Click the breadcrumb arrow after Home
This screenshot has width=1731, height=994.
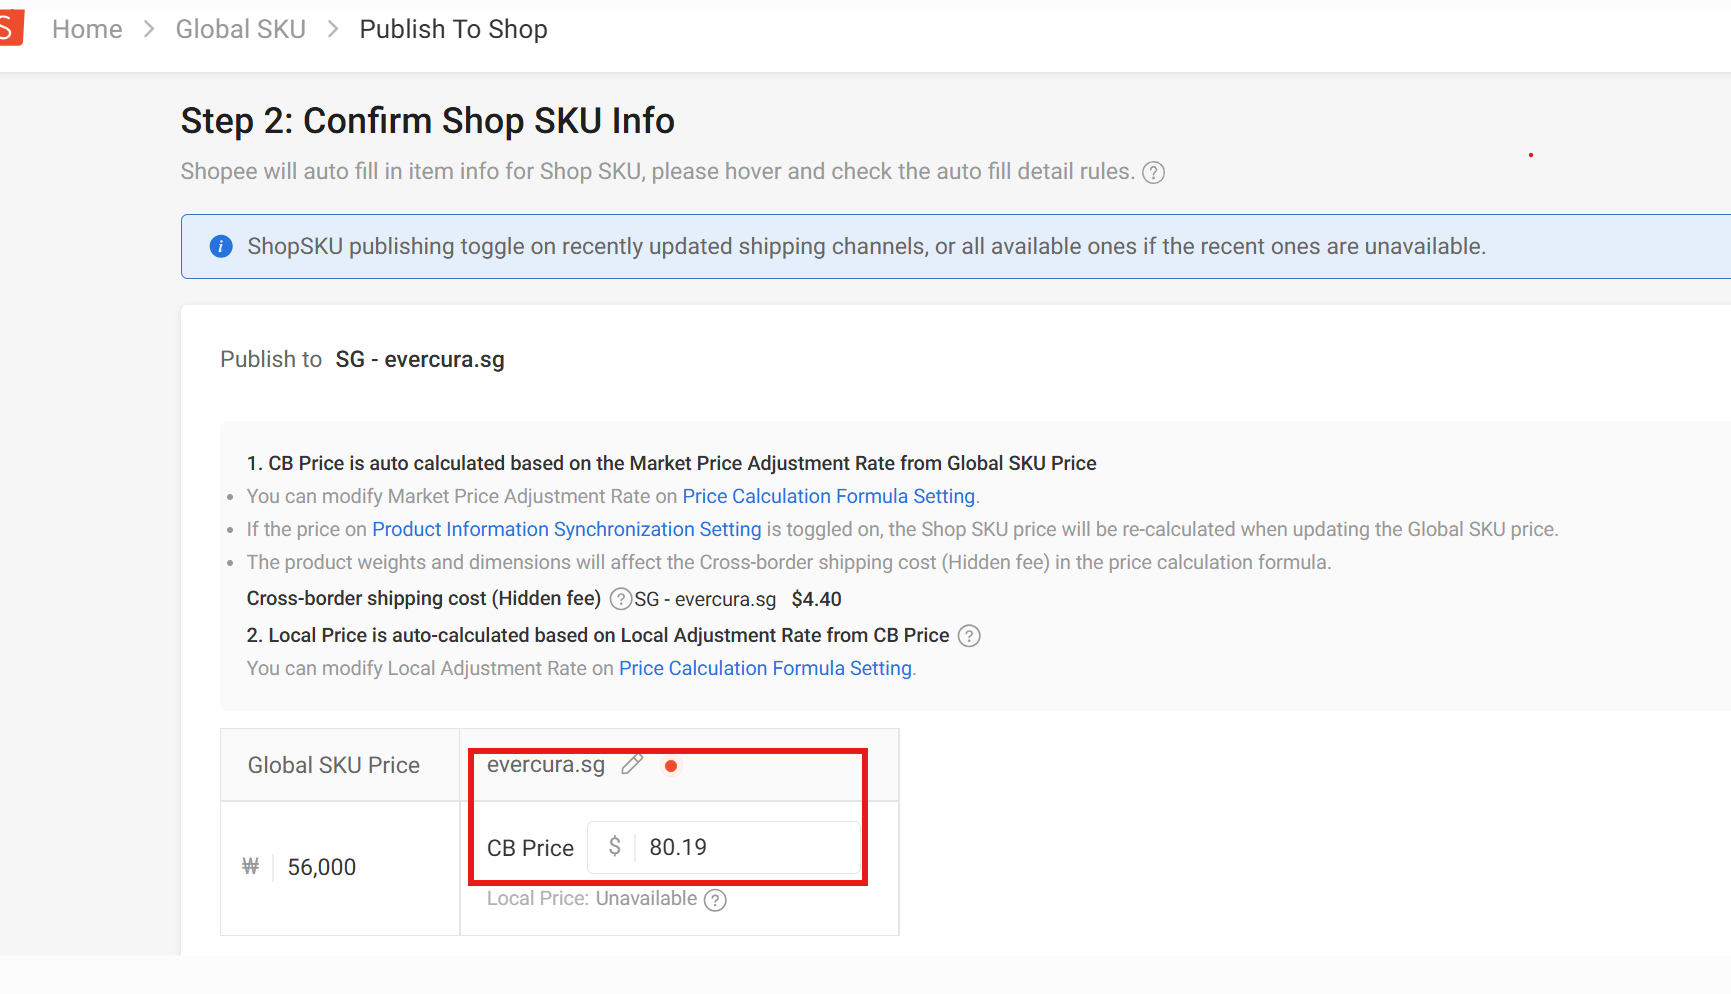coord(149,29)
